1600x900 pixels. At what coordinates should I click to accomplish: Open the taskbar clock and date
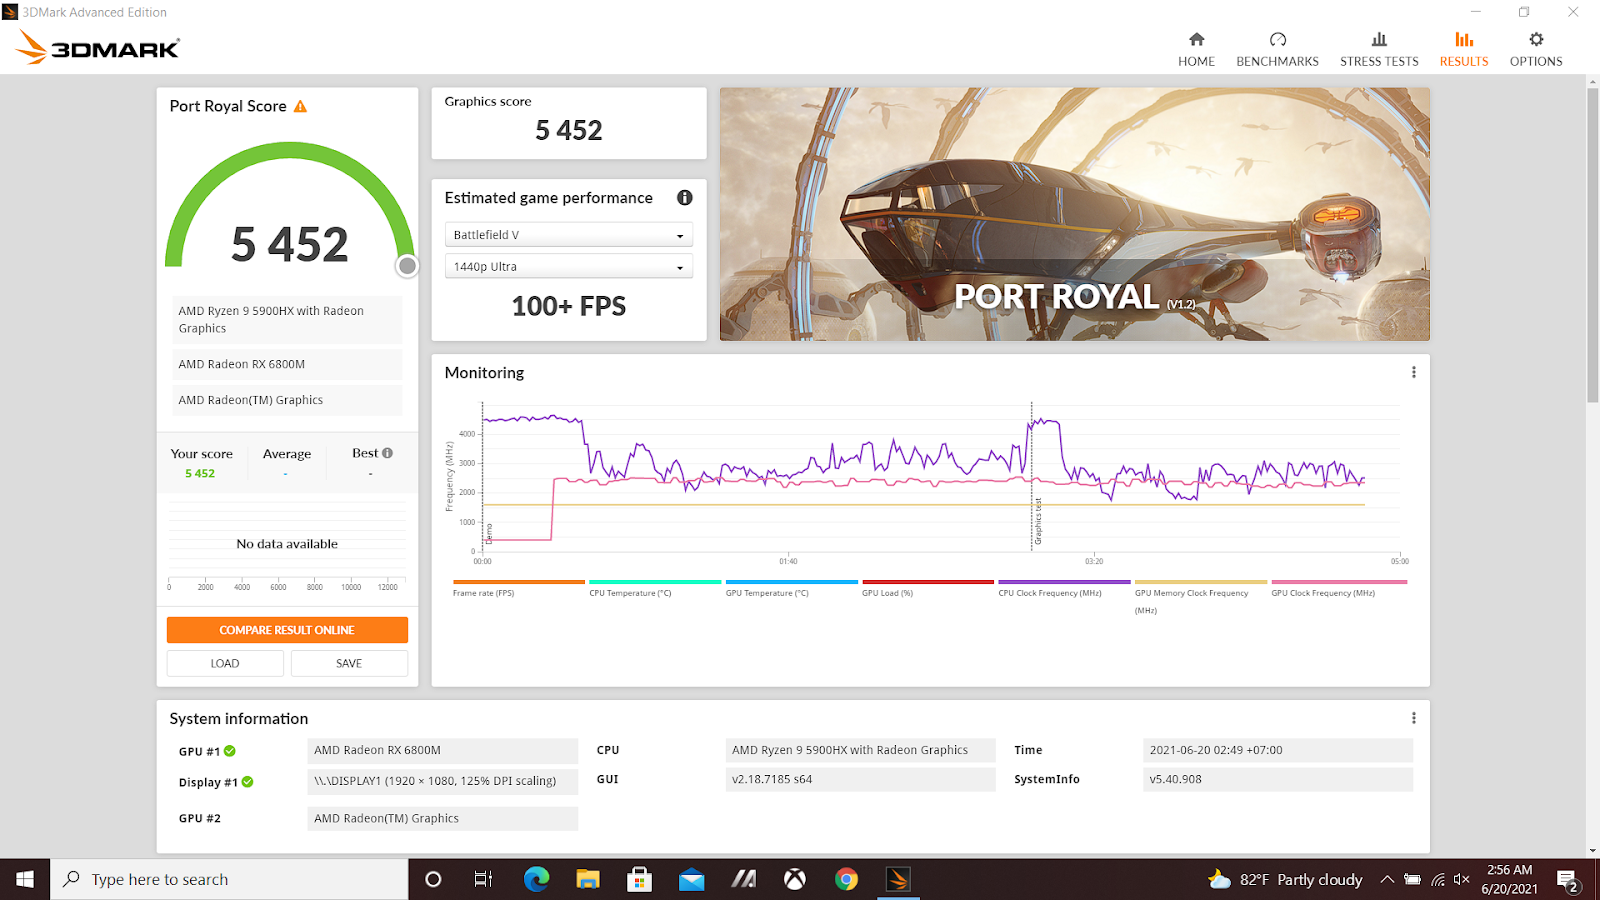point(1509,879)
